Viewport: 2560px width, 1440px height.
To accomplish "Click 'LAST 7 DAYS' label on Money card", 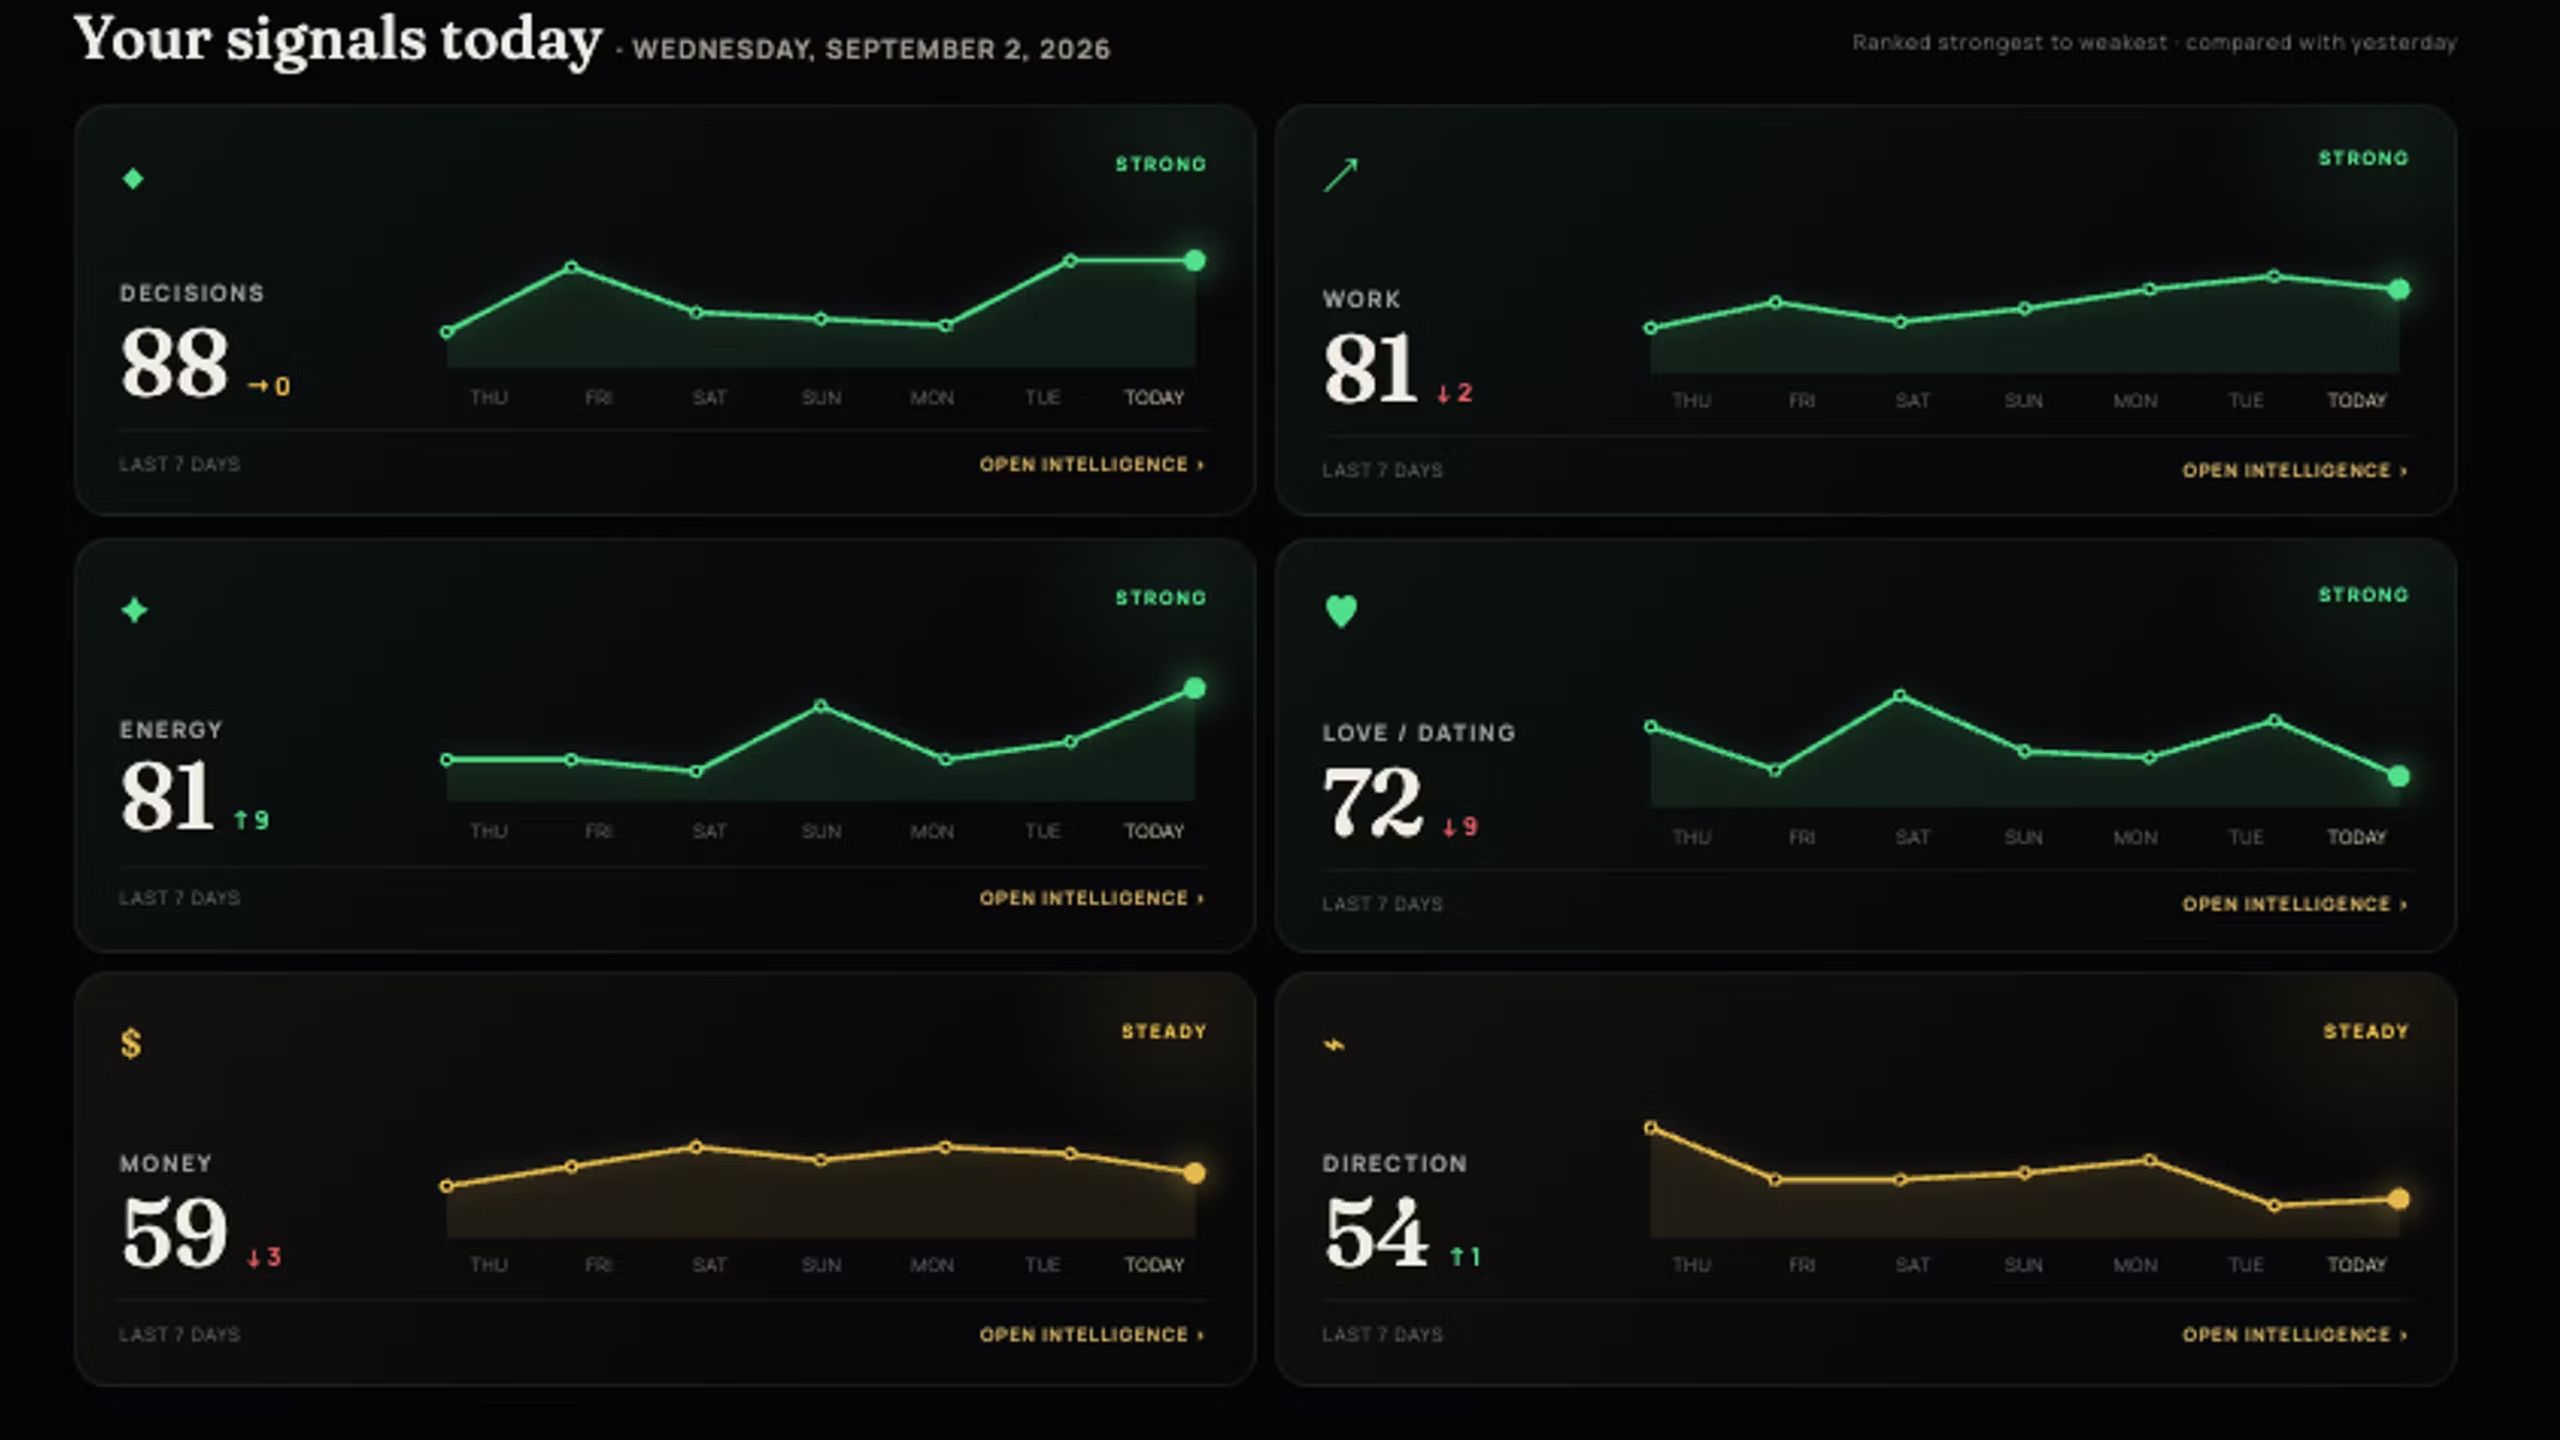I will [180, 1334].
